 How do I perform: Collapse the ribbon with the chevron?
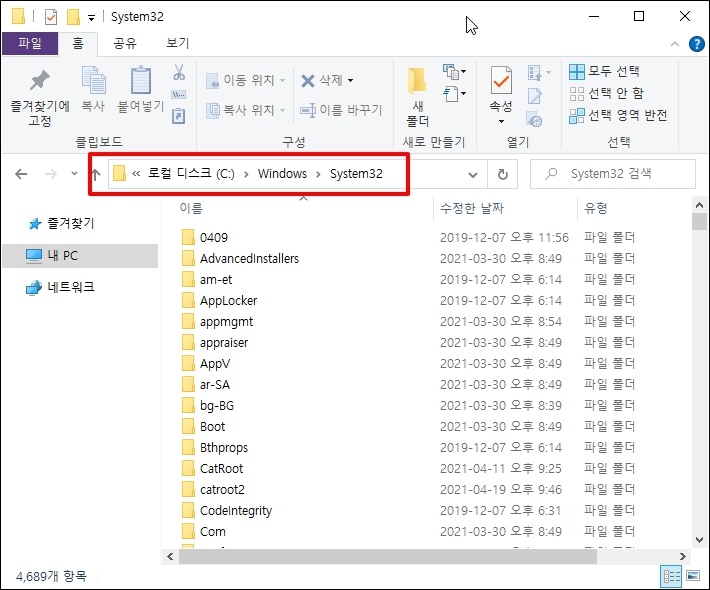point(675,44)
